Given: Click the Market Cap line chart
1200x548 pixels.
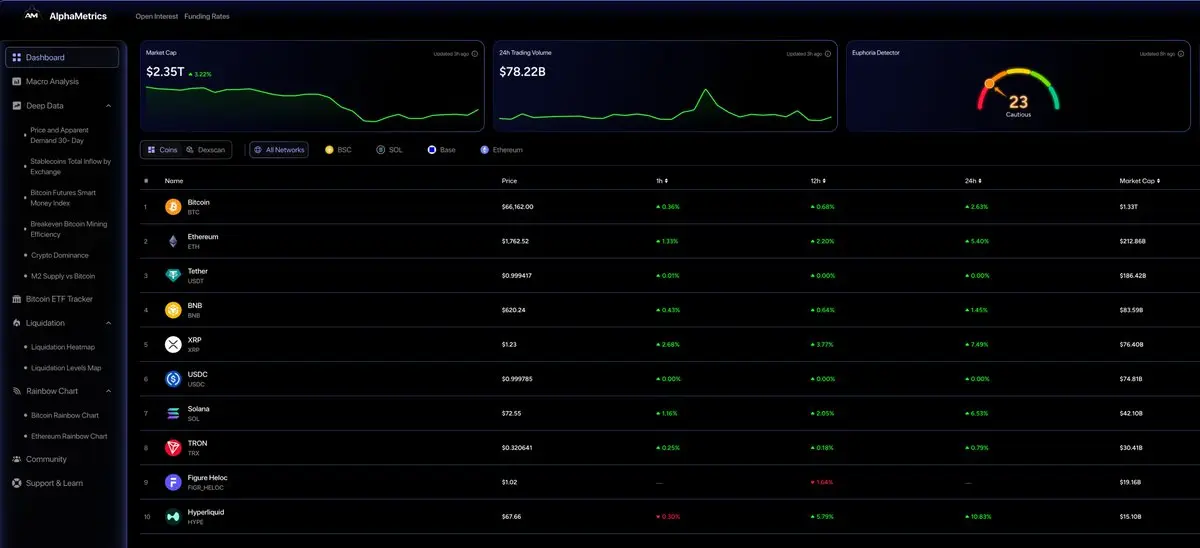Looking at the screenshot, I should tap(312, 105).
